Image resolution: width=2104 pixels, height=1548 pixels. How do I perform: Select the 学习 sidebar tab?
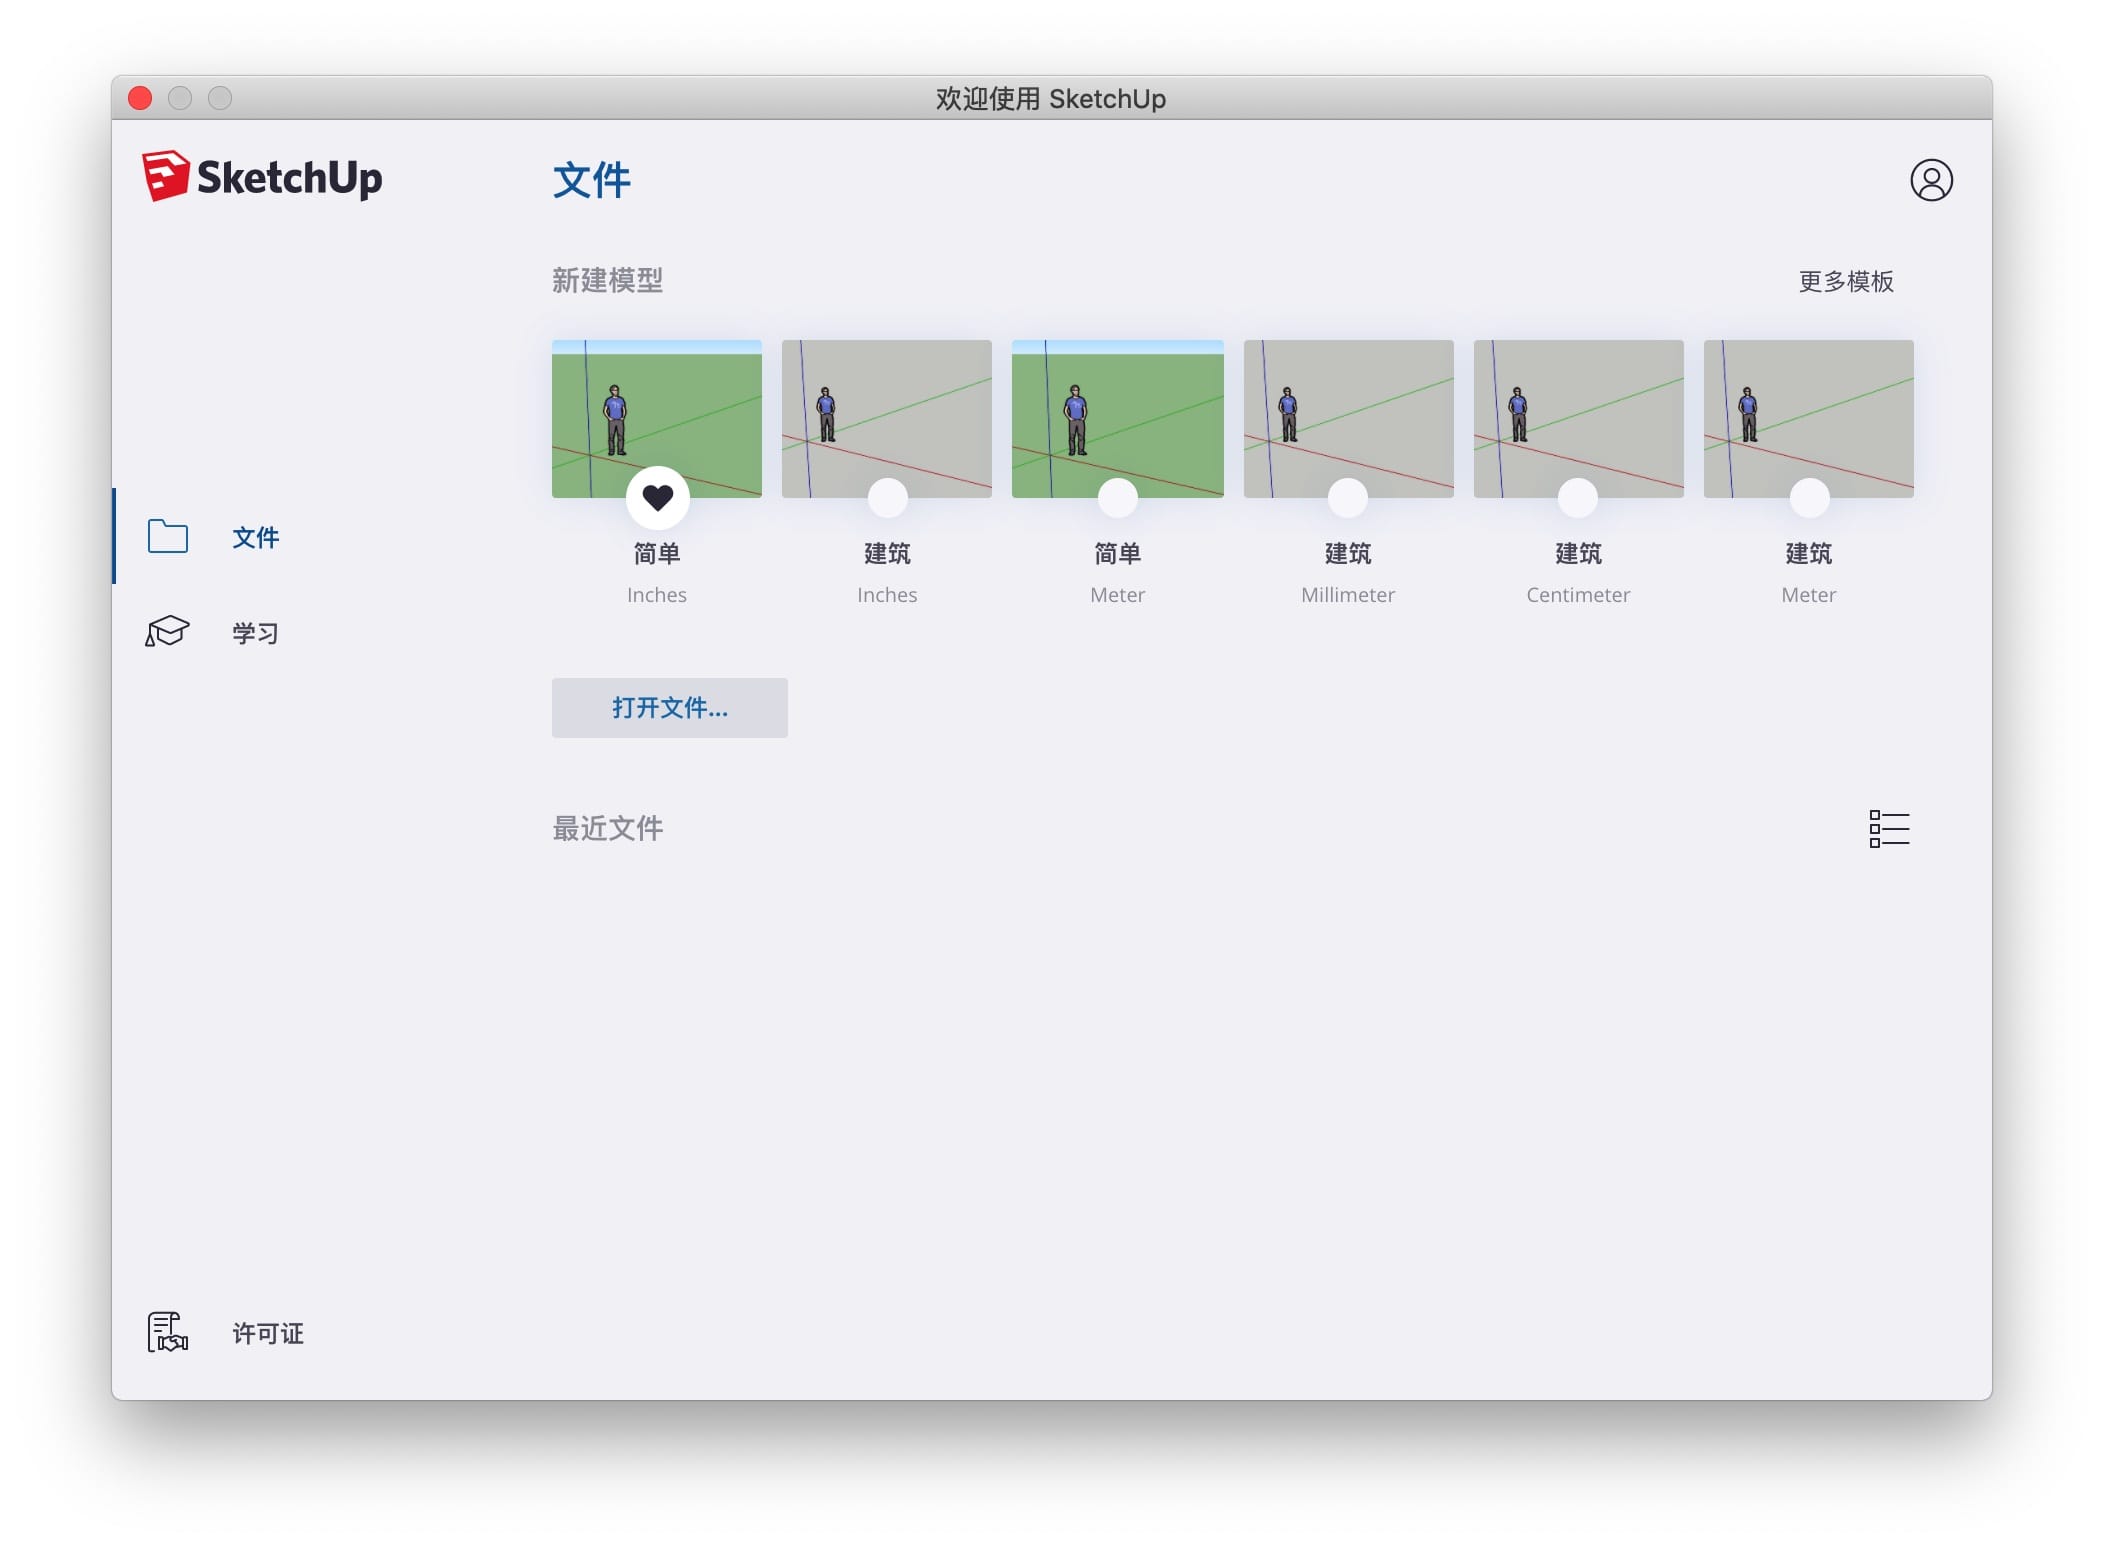coord(255,633)
